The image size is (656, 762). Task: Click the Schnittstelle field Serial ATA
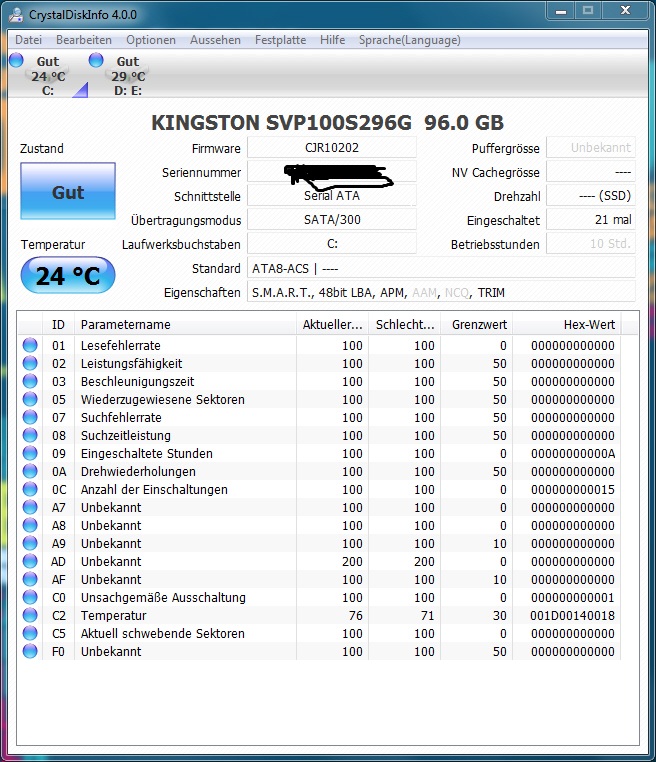[332, 195]
